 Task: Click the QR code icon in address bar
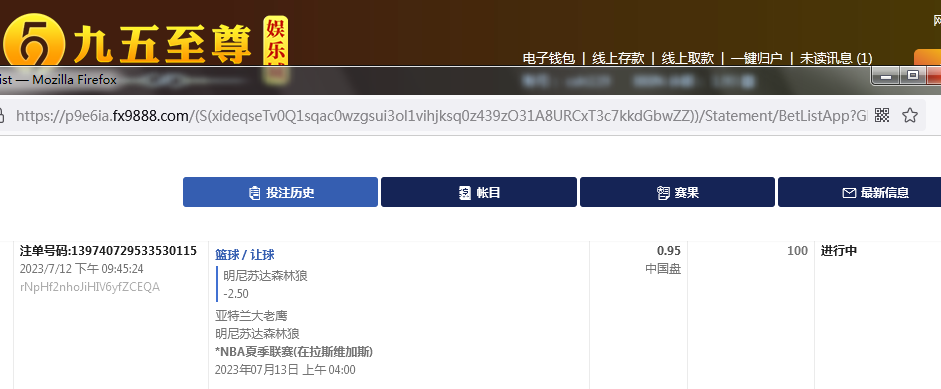(x=882, y=115)
